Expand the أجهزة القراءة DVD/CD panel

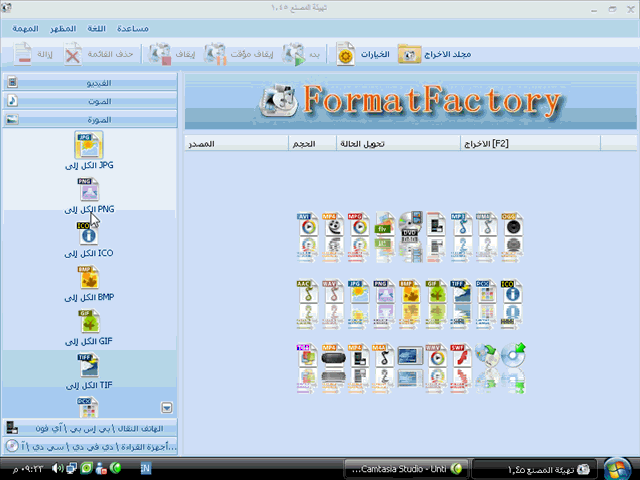point(90,447)
